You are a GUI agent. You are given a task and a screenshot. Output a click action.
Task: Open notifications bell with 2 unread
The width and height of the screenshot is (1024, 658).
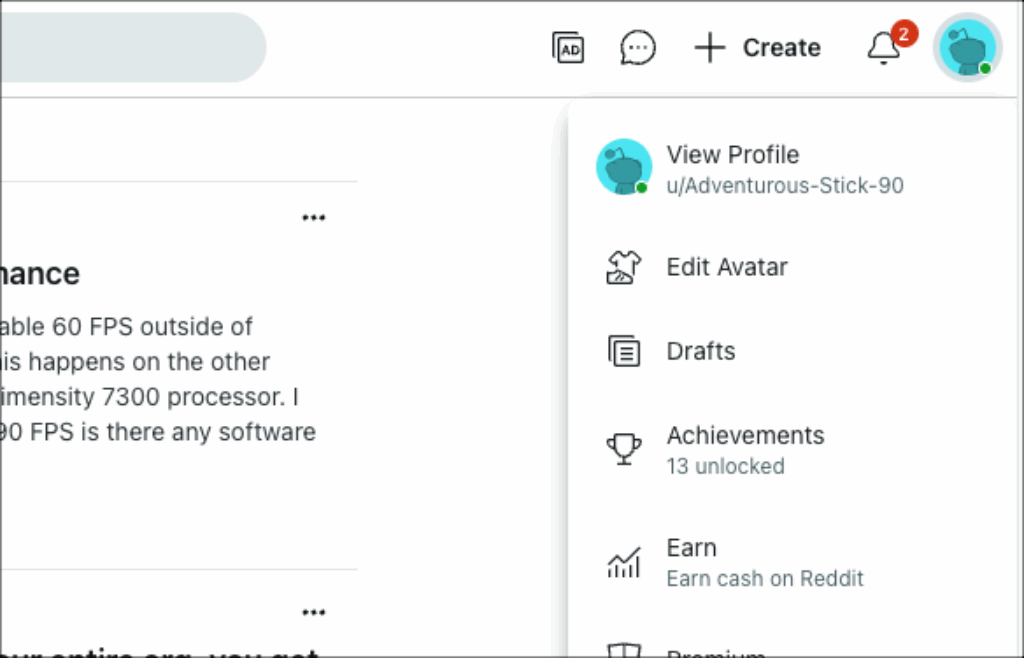point(884,48)
